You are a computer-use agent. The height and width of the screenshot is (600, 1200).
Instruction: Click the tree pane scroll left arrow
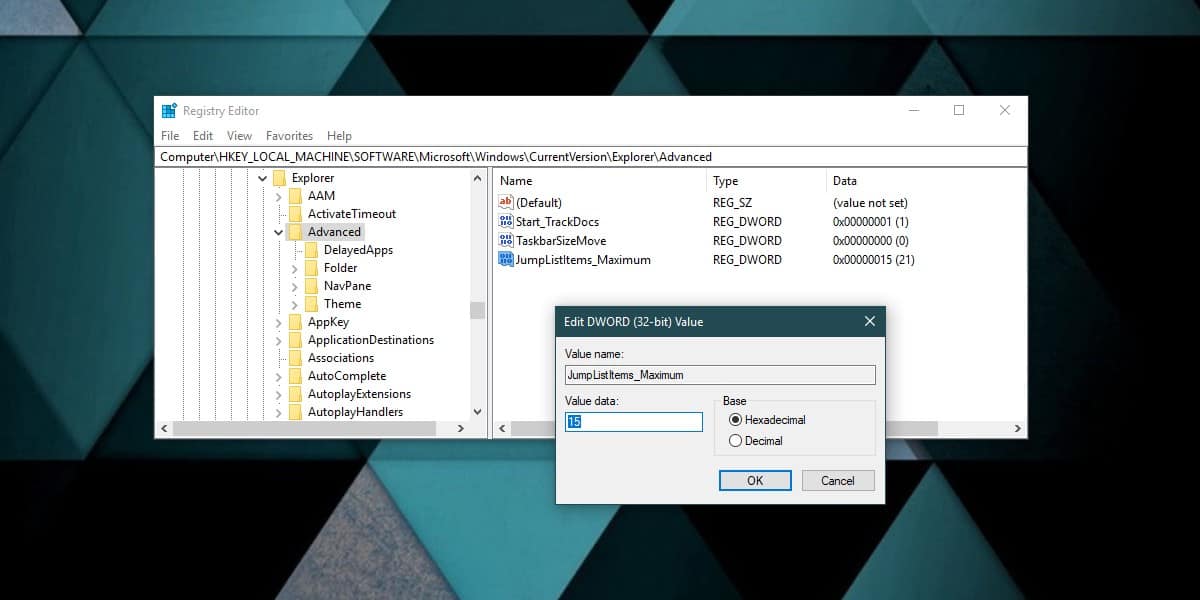pyautogui.click(x=164, y=428)
